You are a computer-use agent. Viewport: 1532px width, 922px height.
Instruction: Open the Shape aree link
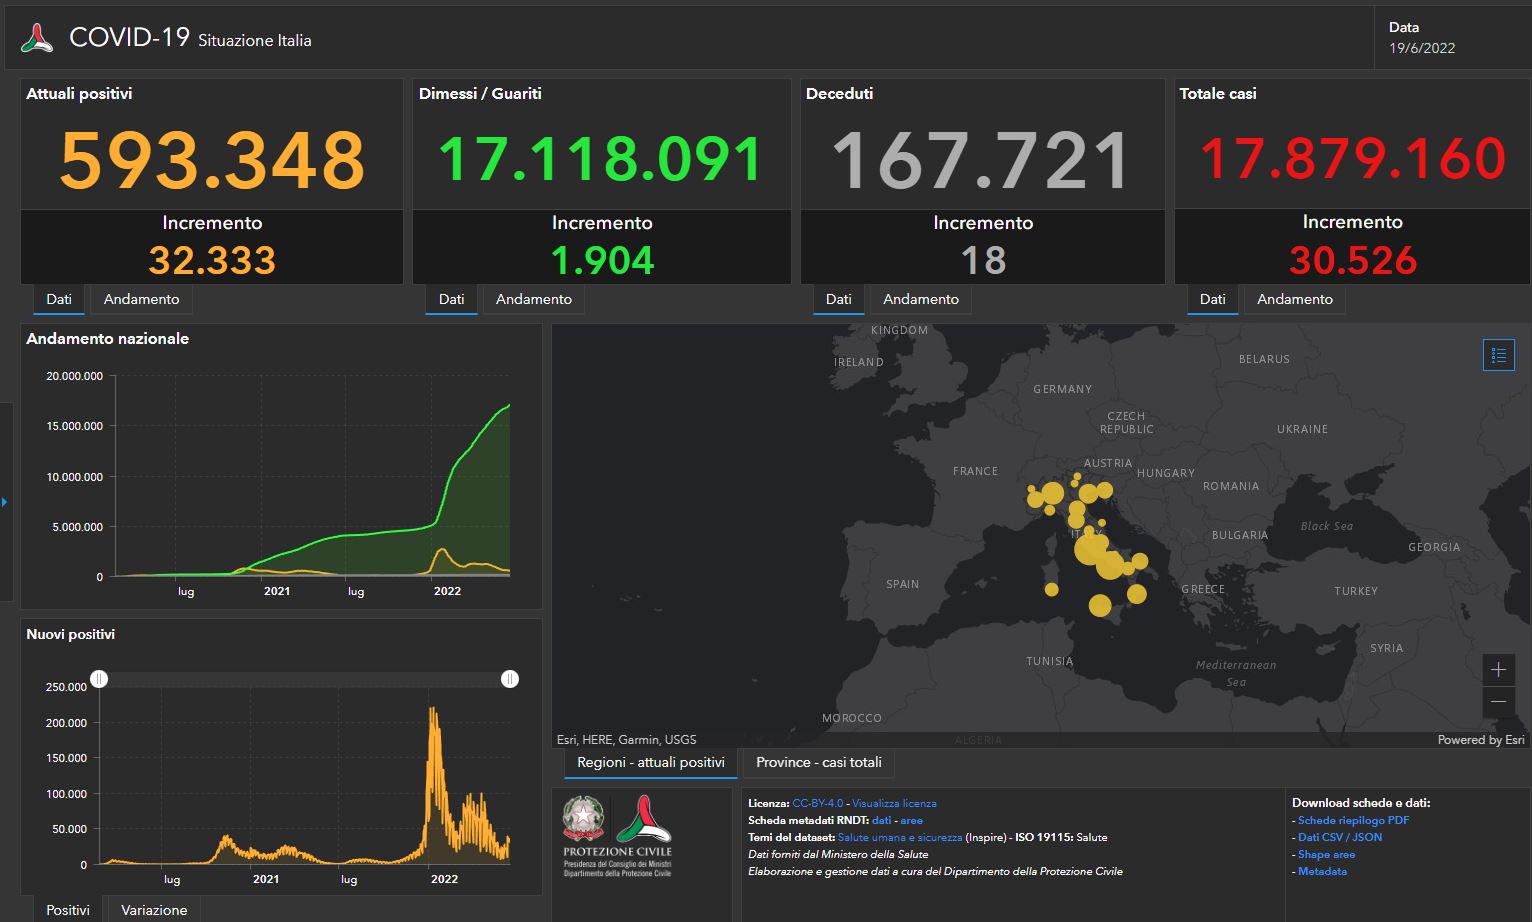[1326, 854]
